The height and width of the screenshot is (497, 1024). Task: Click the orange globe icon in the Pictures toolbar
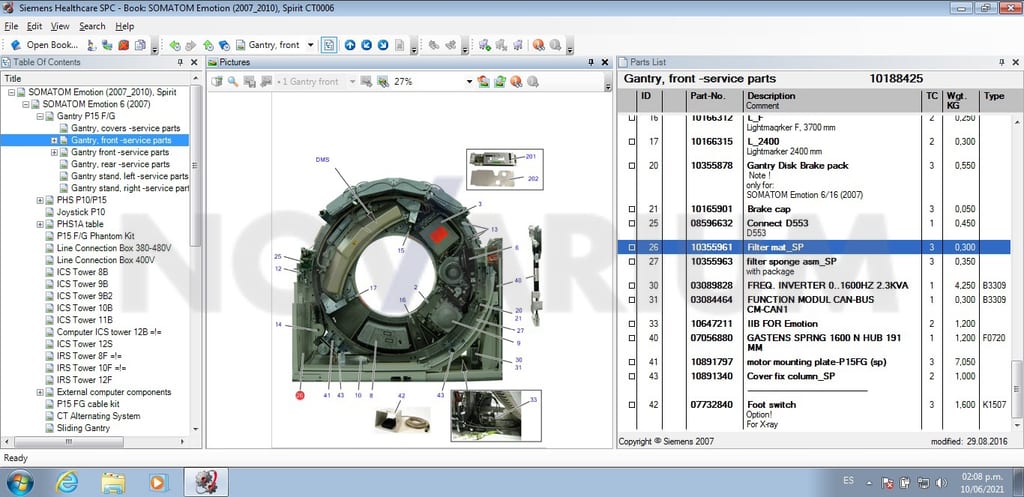click(516, 82)
